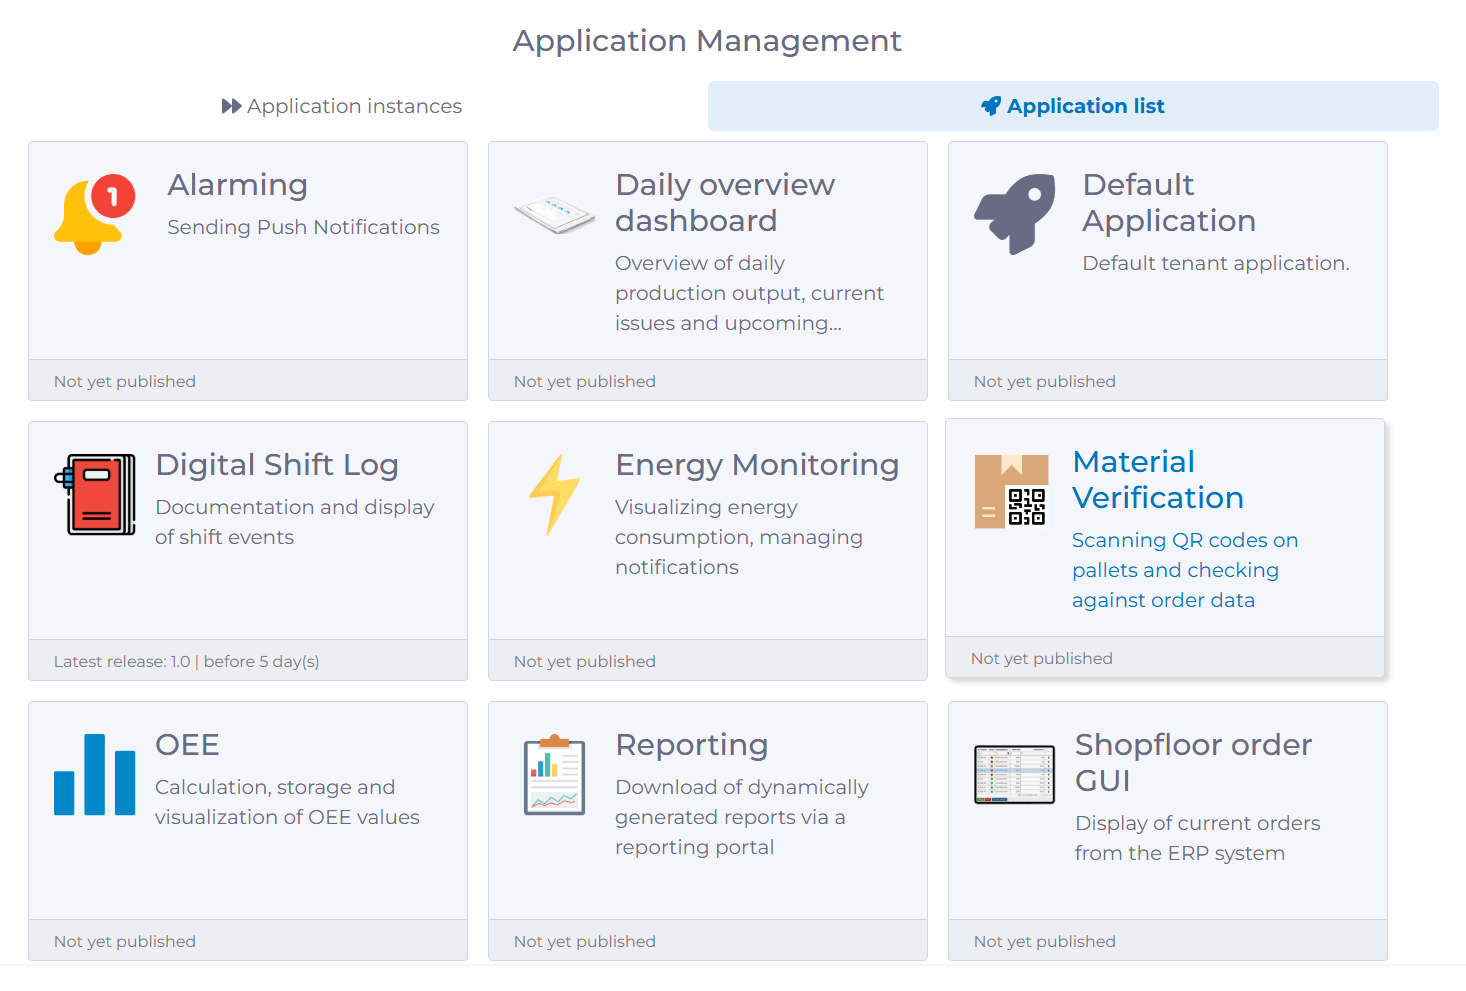This screenshot has height=991, width=1466.
Task: Click the Default Application rocket icon
Action: click(x=1014, y=213)
